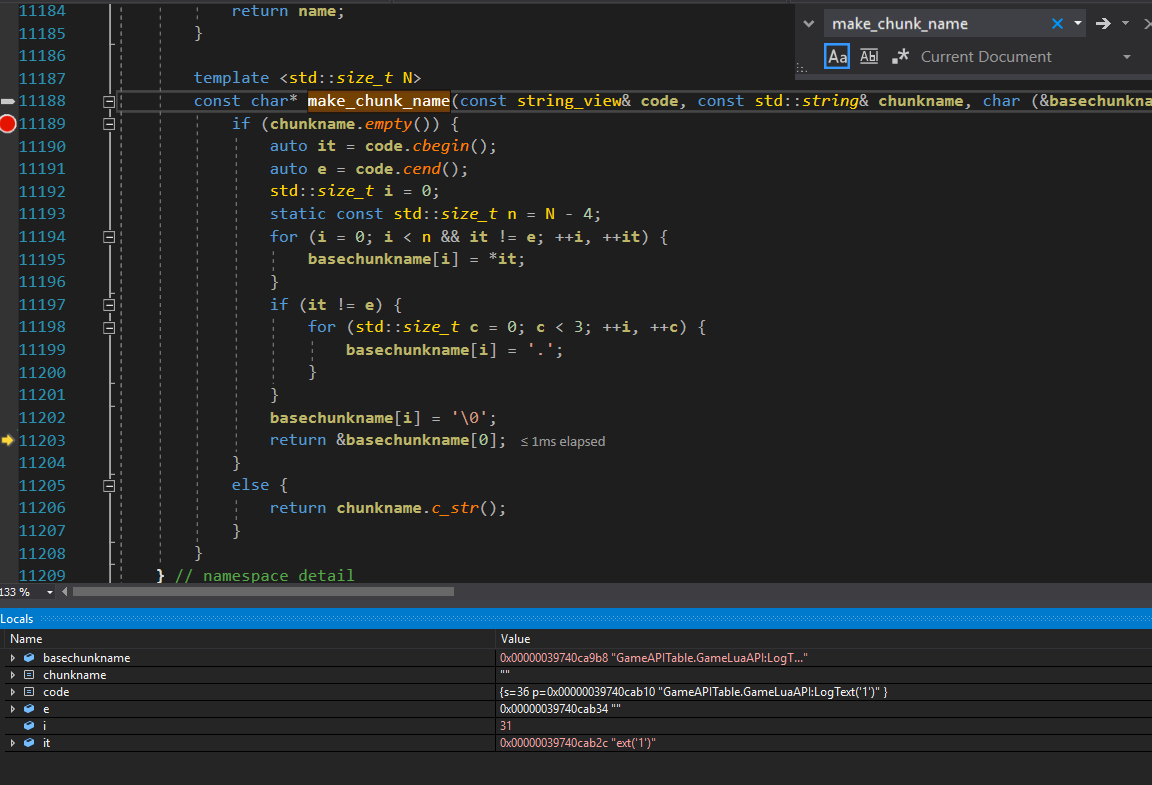The image size is (1152, 785).
Task: Click the red breakpoint on line 11189
Action: (x=8, y=124)
